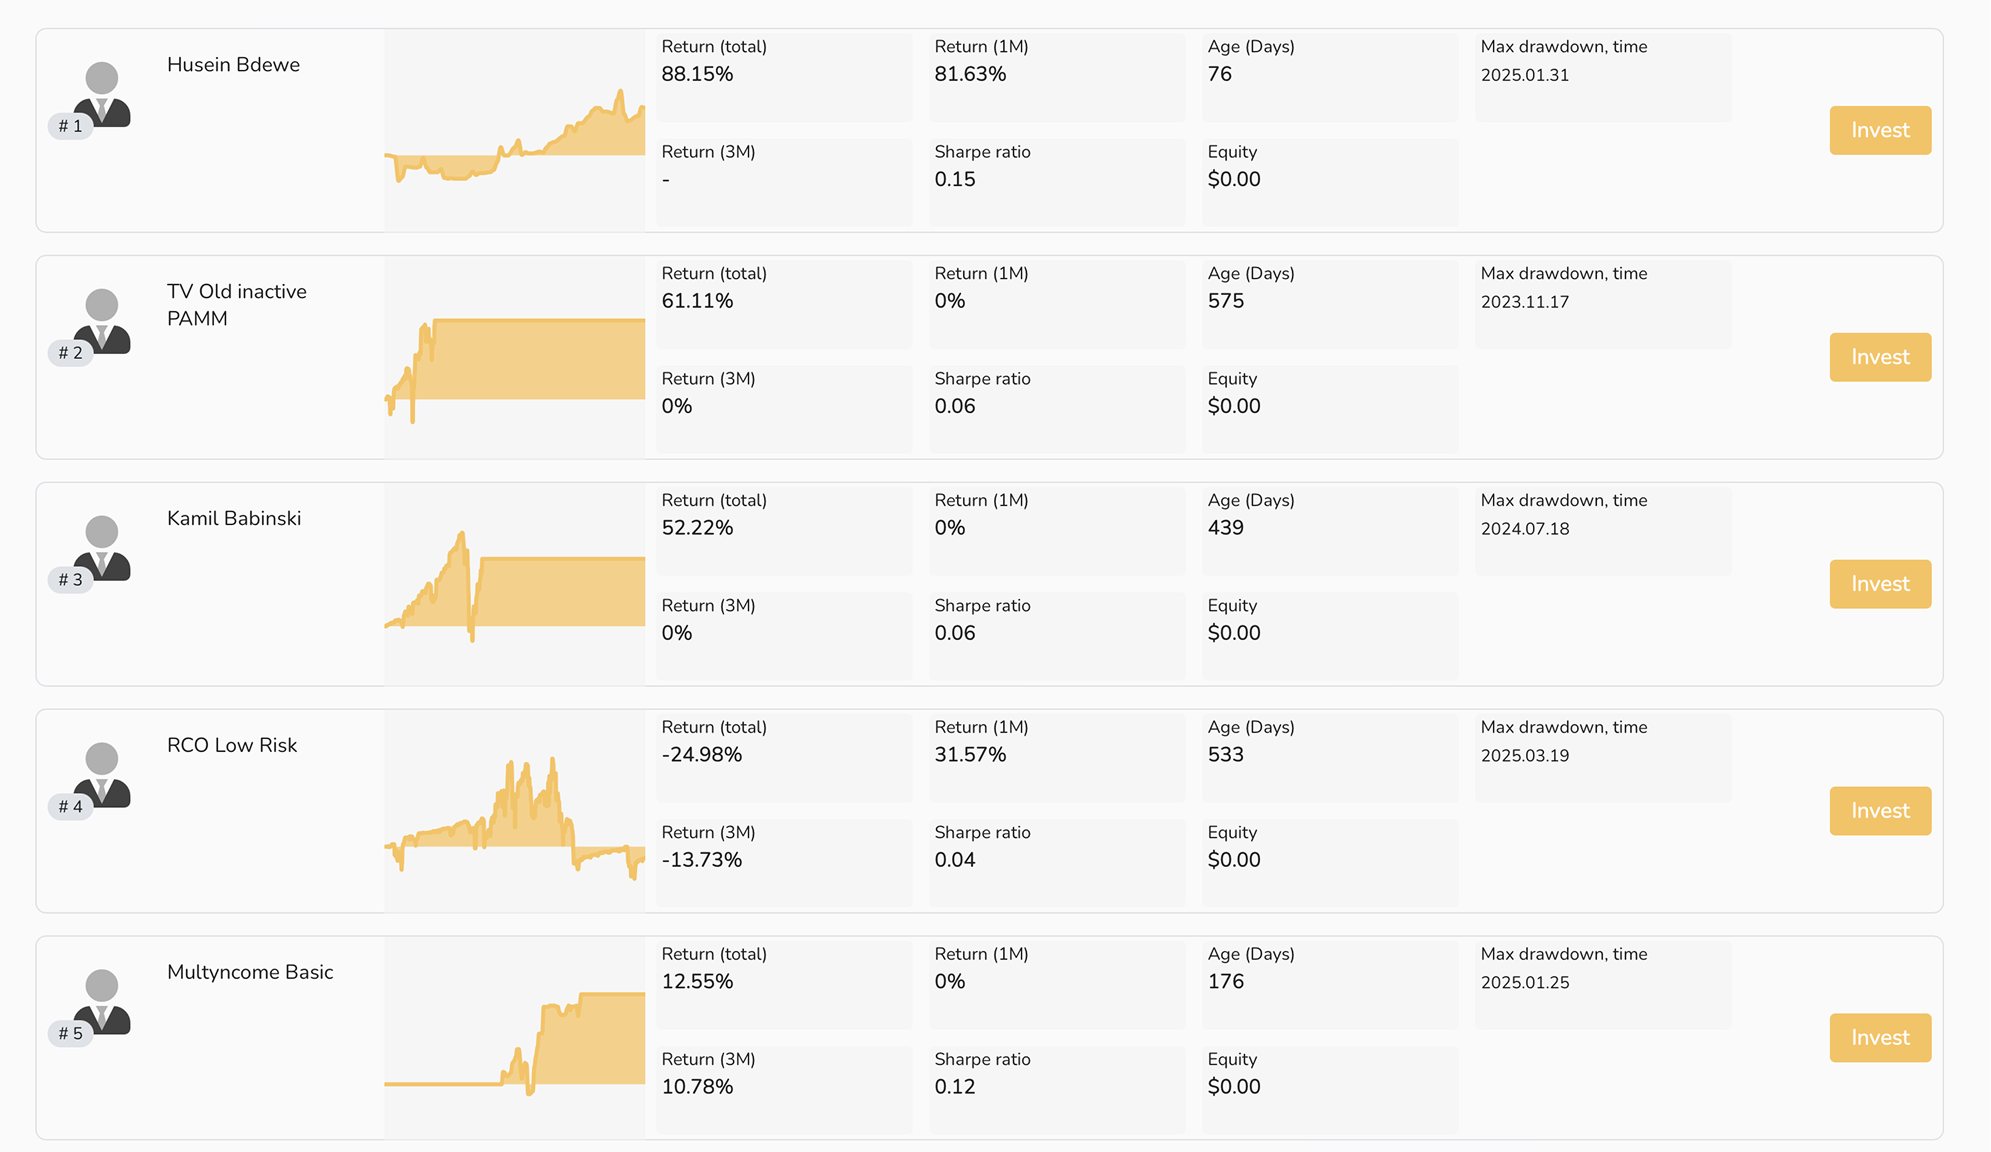Click Multyncome Basic avatar icon

[x=102, y=1001]
